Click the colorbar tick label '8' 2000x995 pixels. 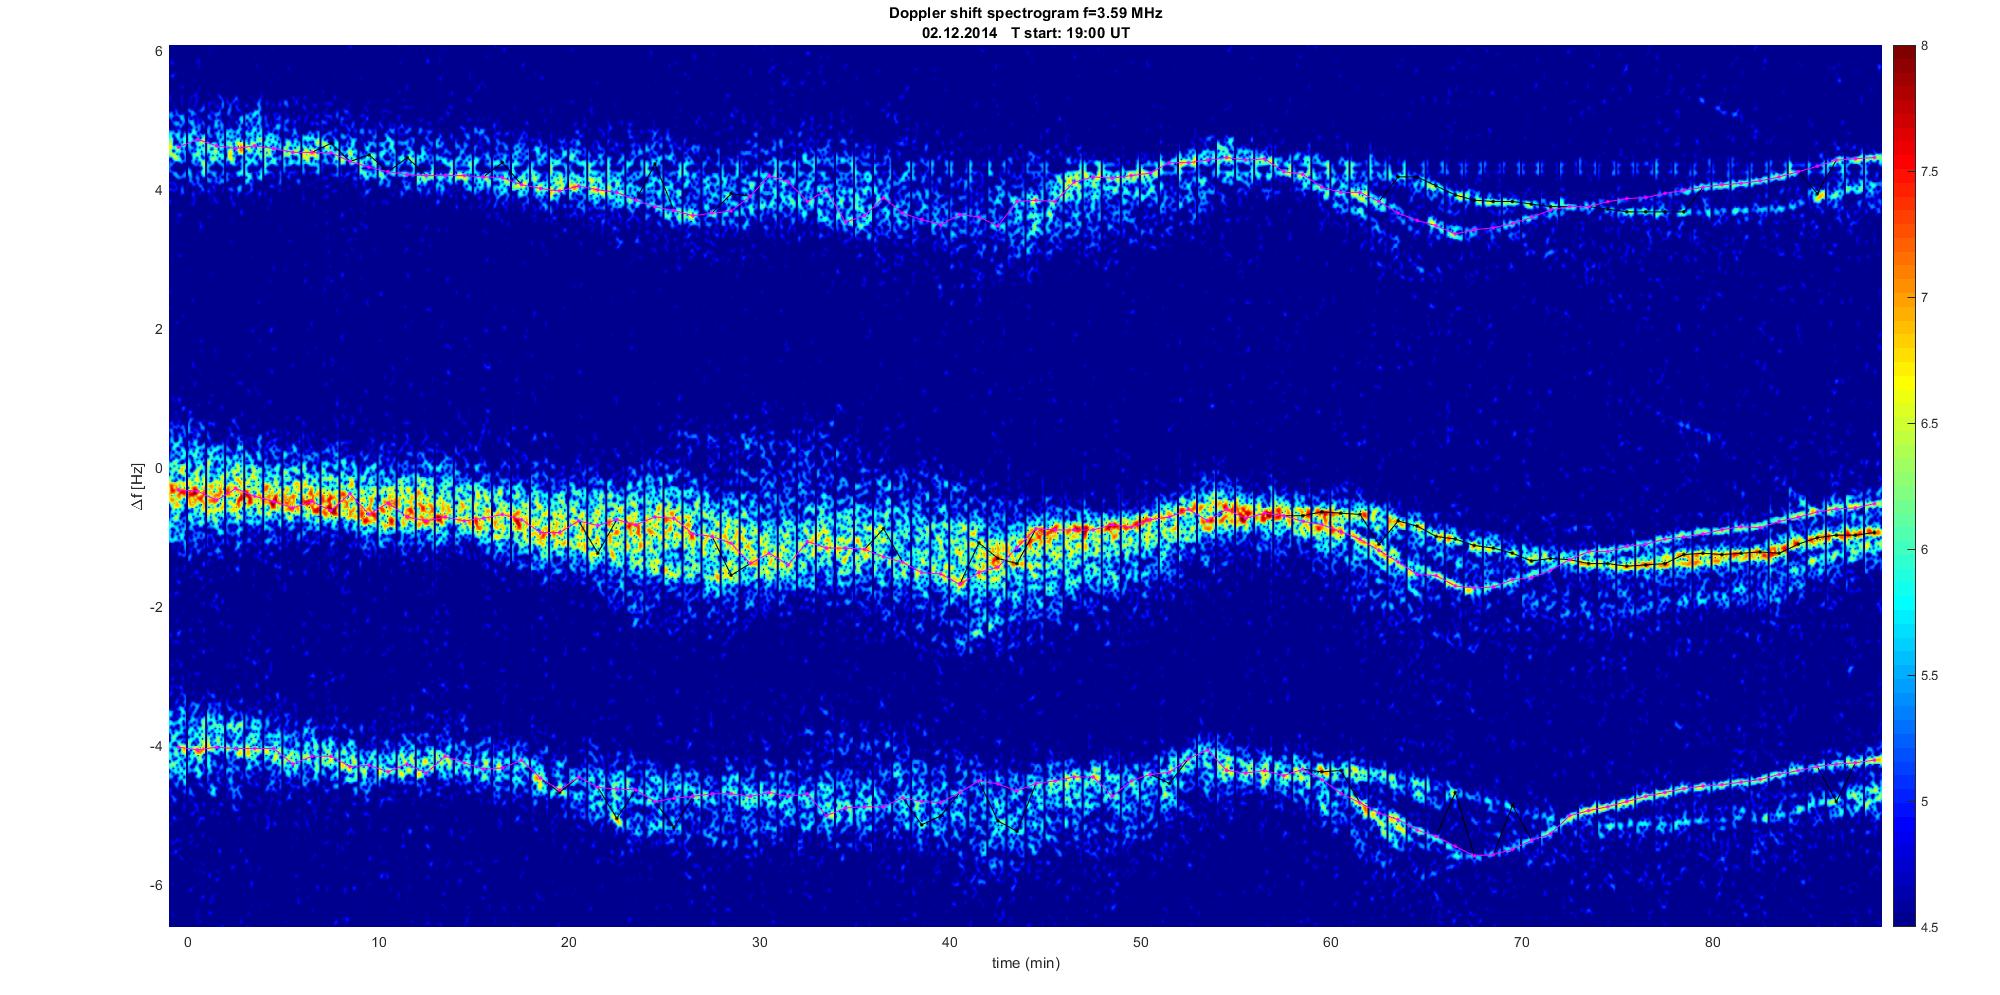point(1924,46)
